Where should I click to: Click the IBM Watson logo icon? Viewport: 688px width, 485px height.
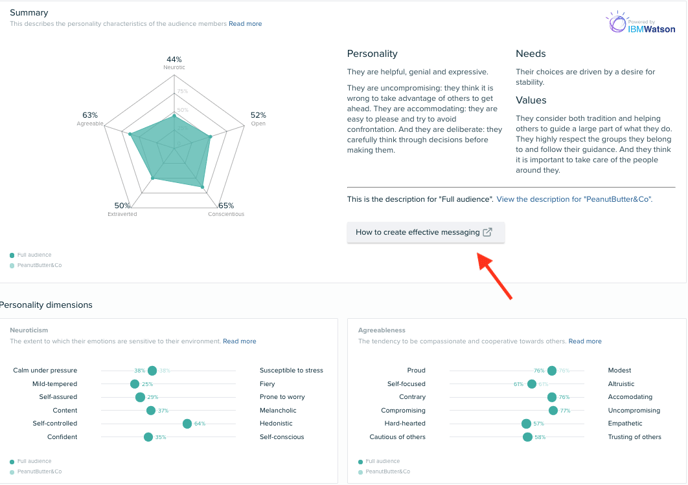tap(617, 22)
